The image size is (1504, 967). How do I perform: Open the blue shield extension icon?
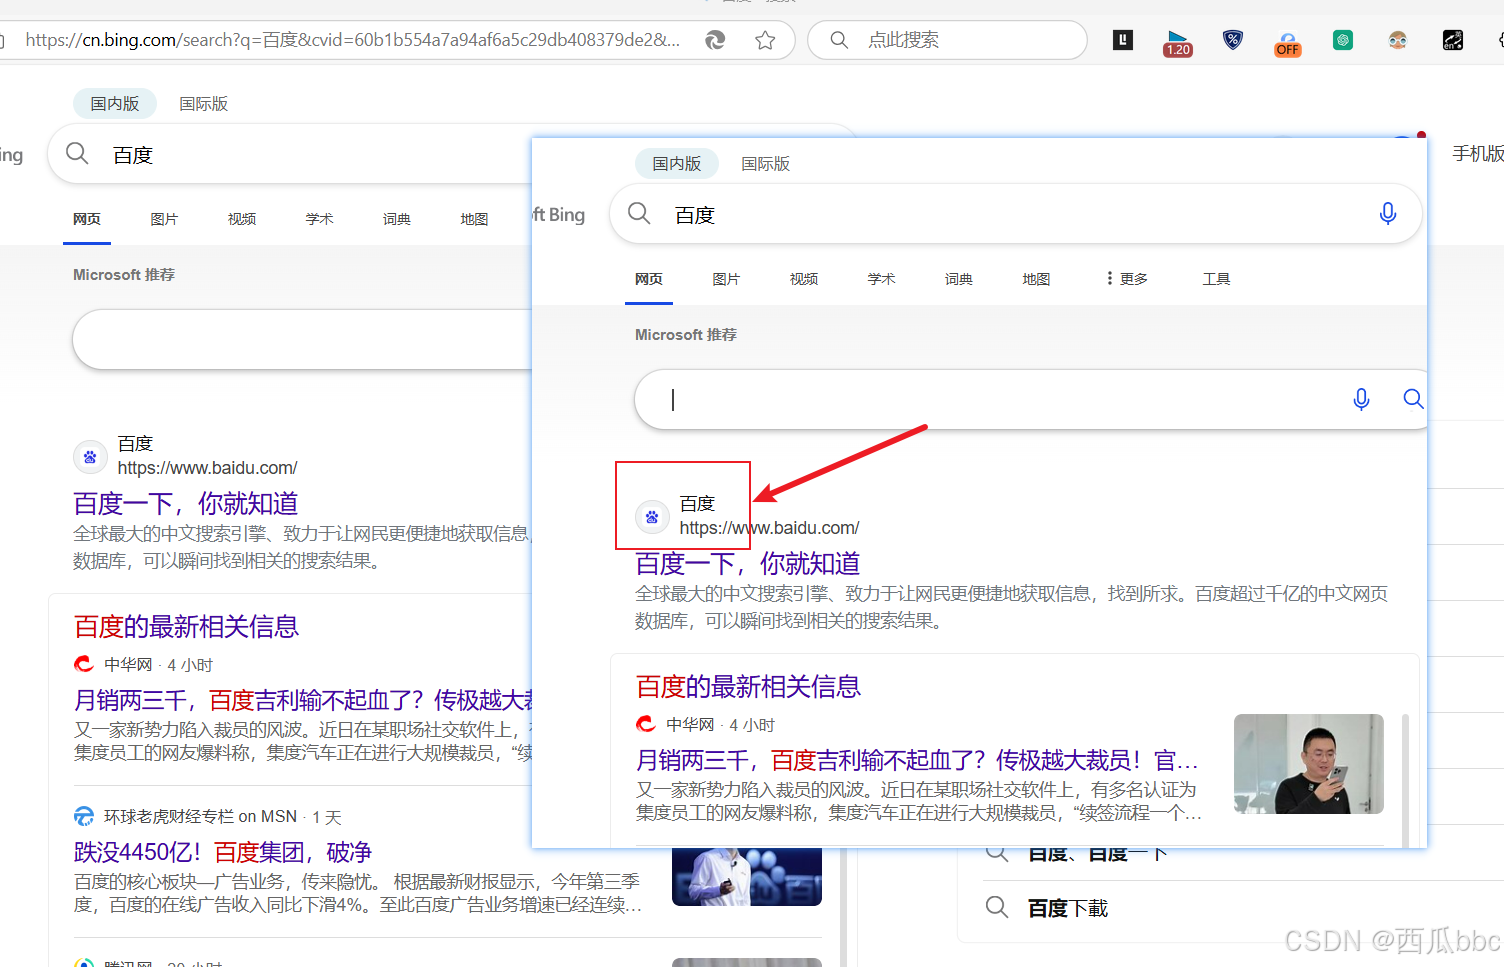coord(1233,40)
